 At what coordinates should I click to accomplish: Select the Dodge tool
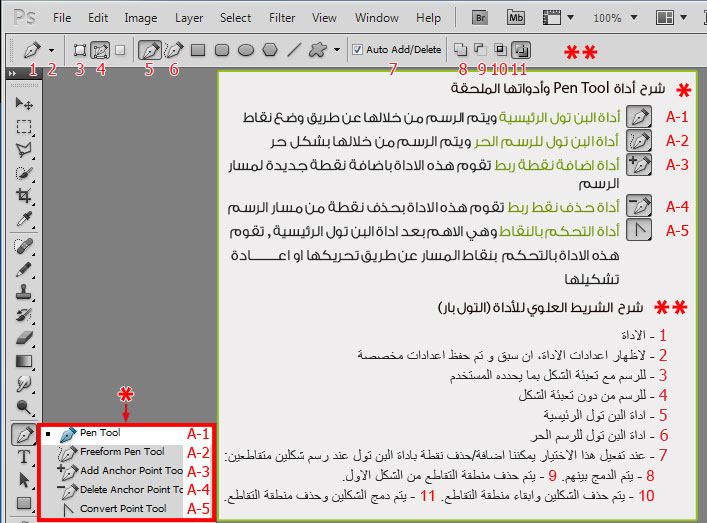(24, 407)
